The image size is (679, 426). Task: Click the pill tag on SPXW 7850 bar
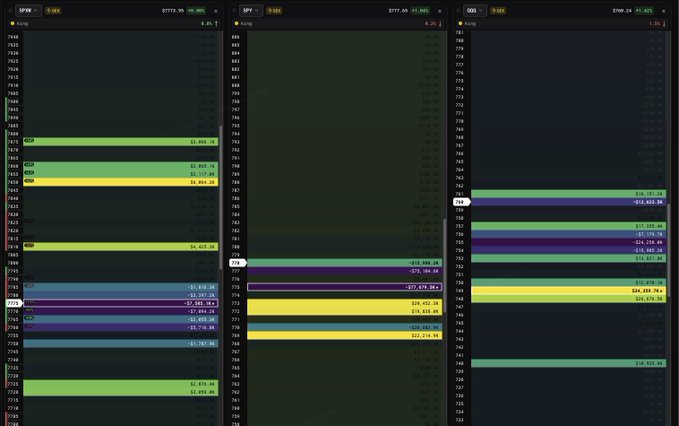click(x=29, y=181)
